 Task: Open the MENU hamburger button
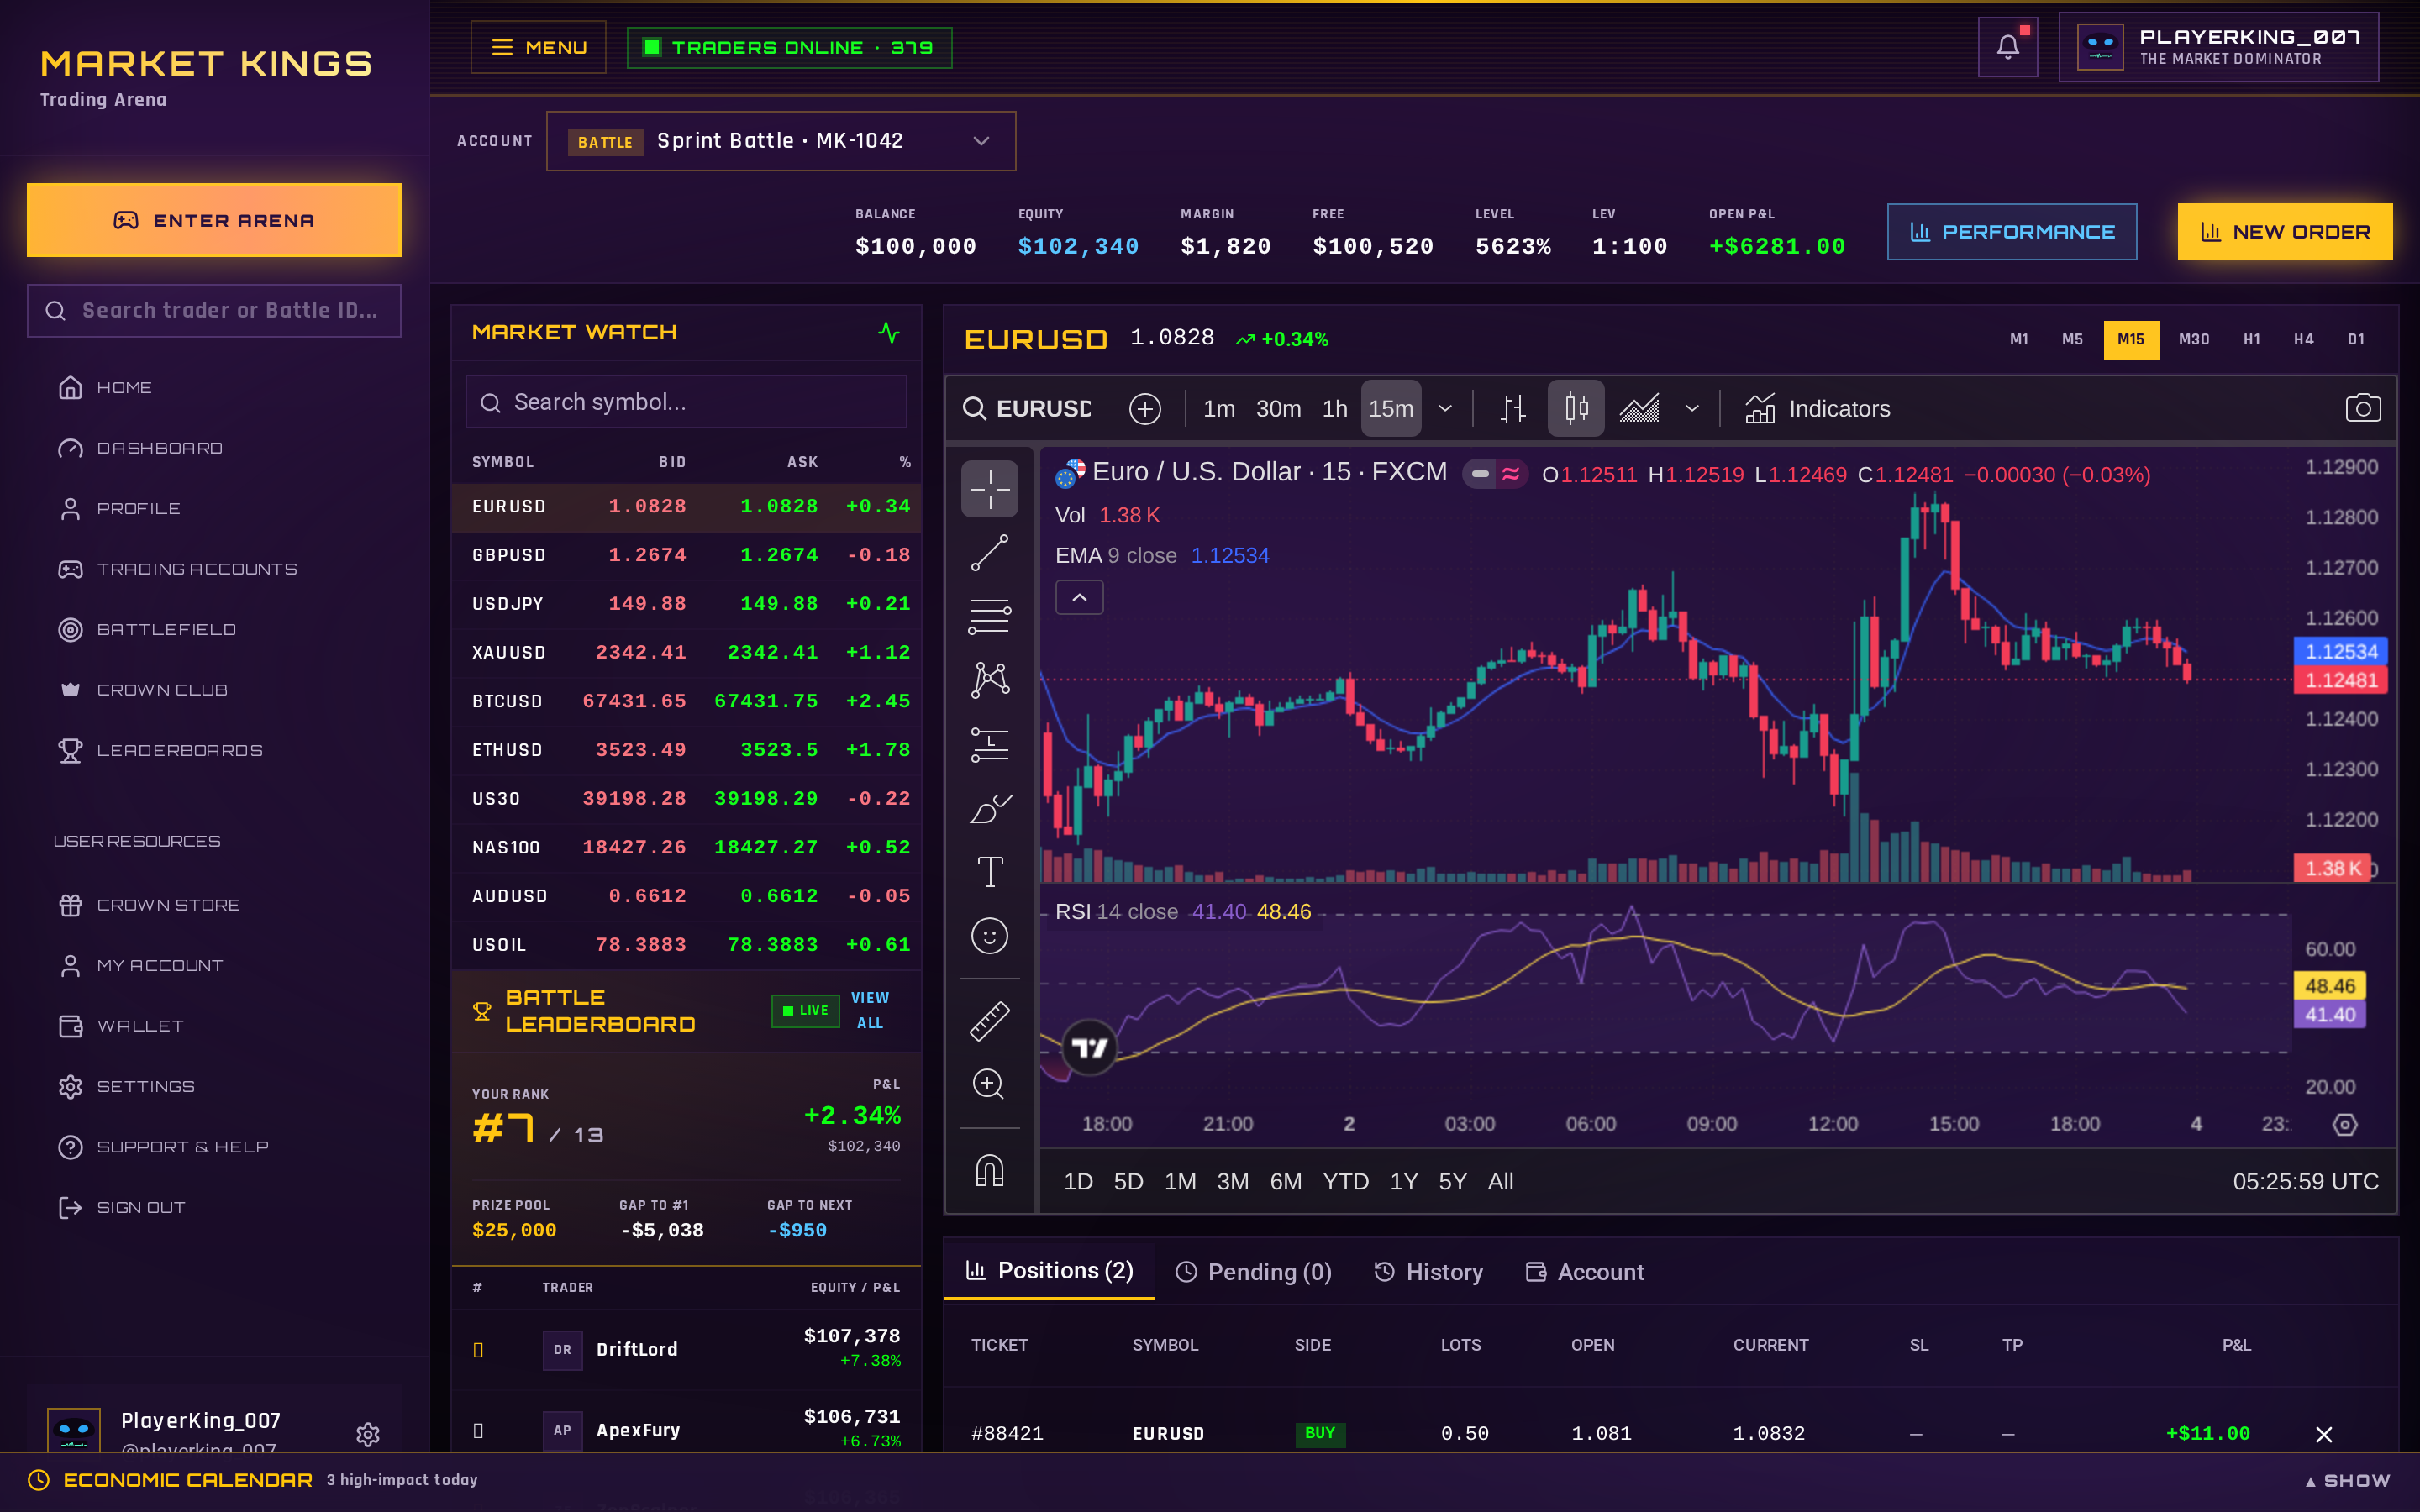(x=538, y=47)
